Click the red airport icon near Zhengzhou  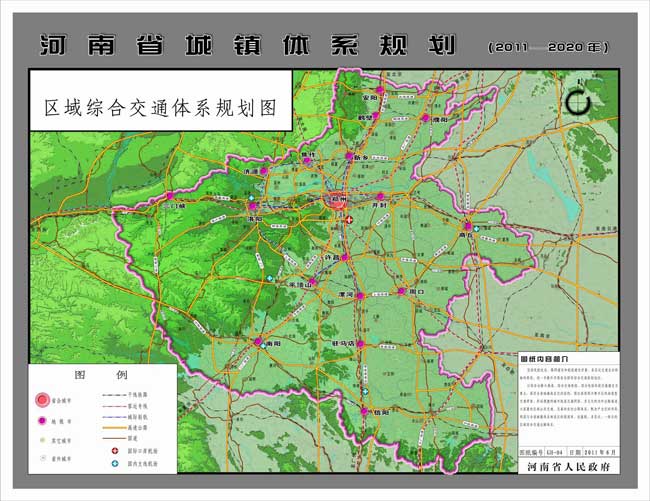[x=350, y=218]
